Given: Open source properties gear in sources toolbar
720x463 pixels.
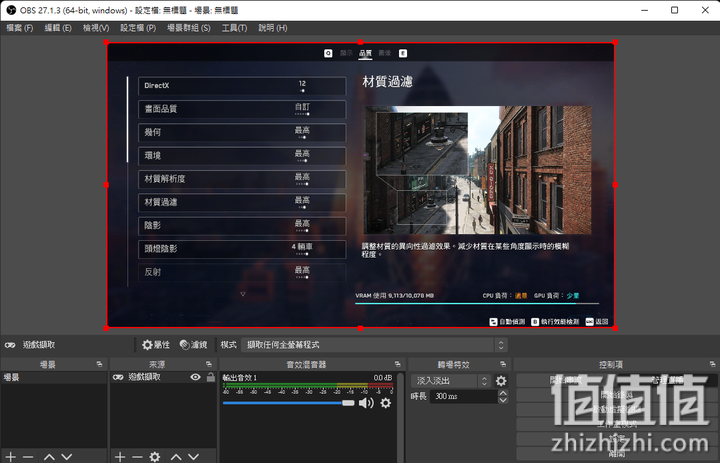Looking at the screenshot, I should (x=155, y=457).
